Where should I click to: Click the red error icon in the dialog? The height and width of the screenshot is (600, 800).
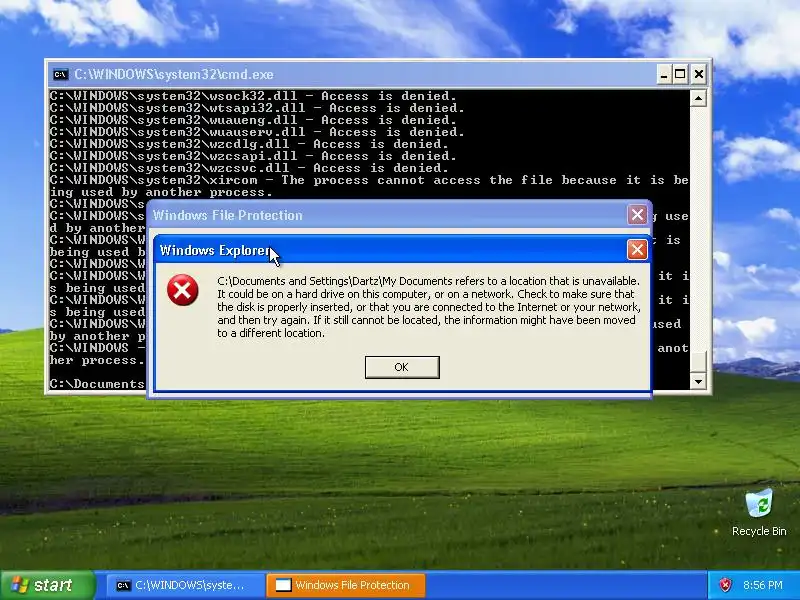click(x=183, y=290)
